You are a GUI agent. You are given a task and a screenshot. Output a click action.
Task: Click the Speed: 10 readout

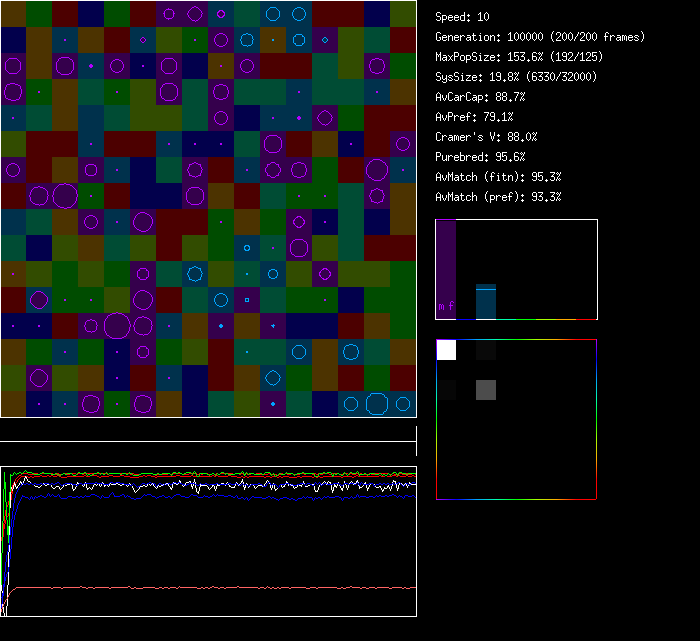[463, 17]
